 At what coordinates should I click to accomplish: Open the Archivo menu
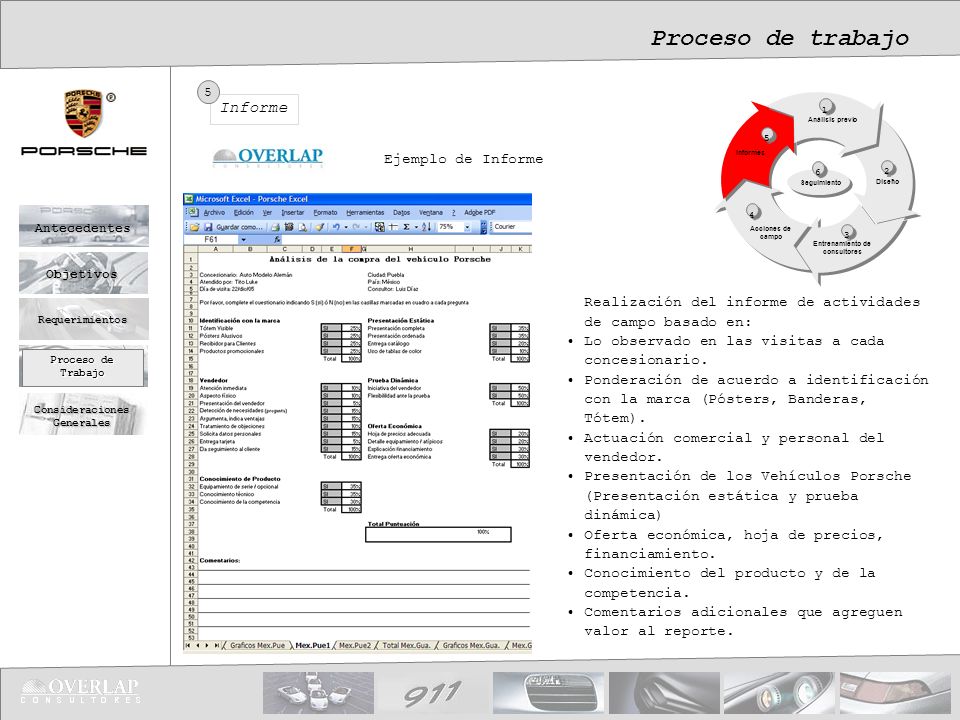click(214, 212)
